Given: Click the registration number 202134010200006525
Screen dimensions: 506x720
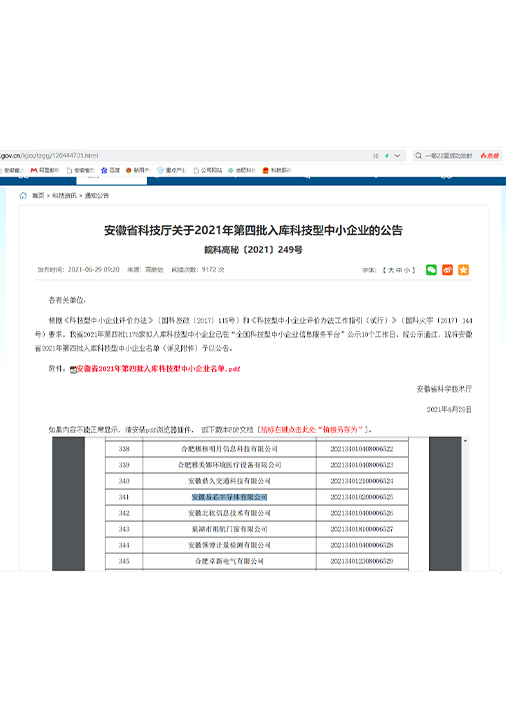Looking at the screenshot, I should 362,497.
